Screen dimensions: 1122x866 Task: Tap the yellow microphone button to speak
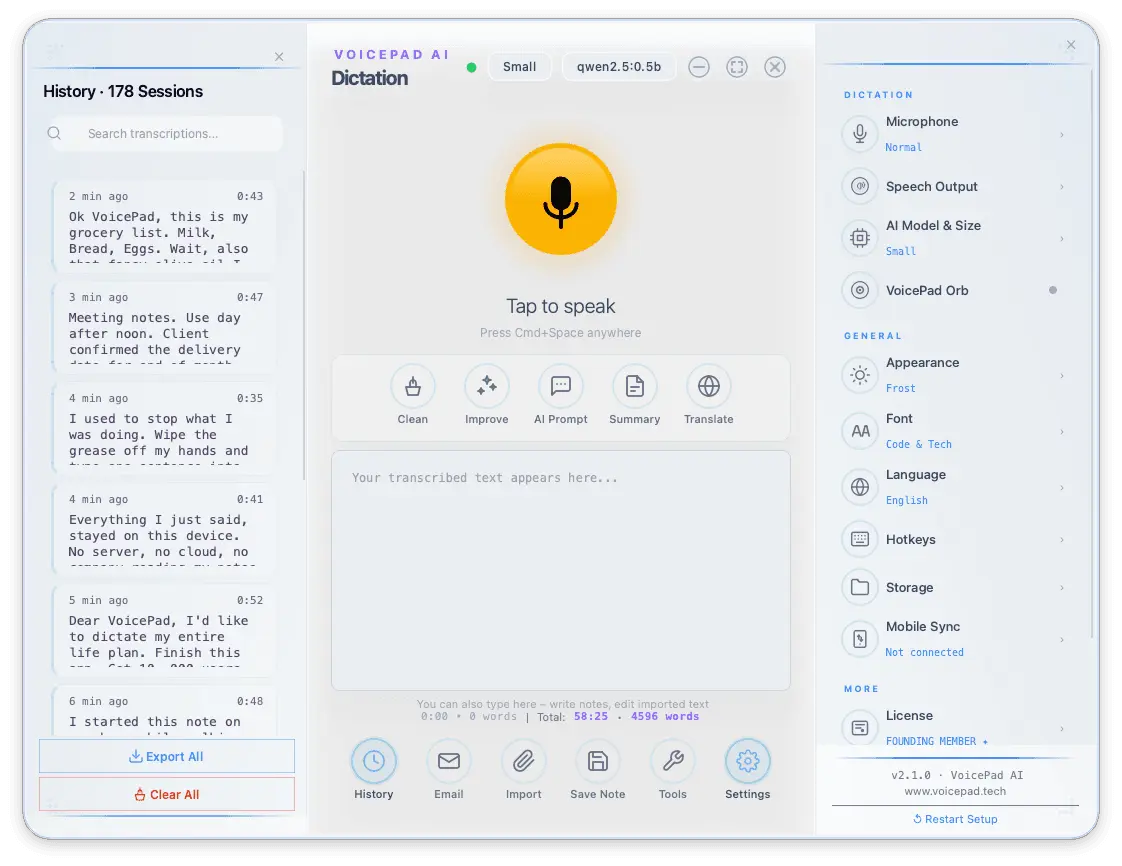[560, 199]
